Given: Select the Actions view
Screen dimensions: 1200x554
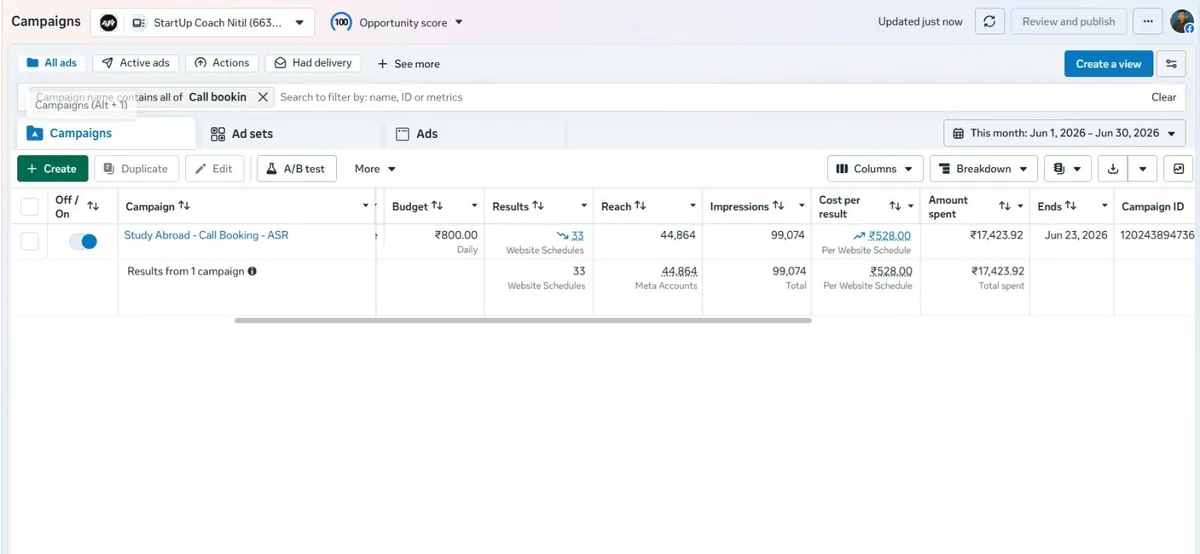Looking at the screenshot, I should (x=222, y=63).
